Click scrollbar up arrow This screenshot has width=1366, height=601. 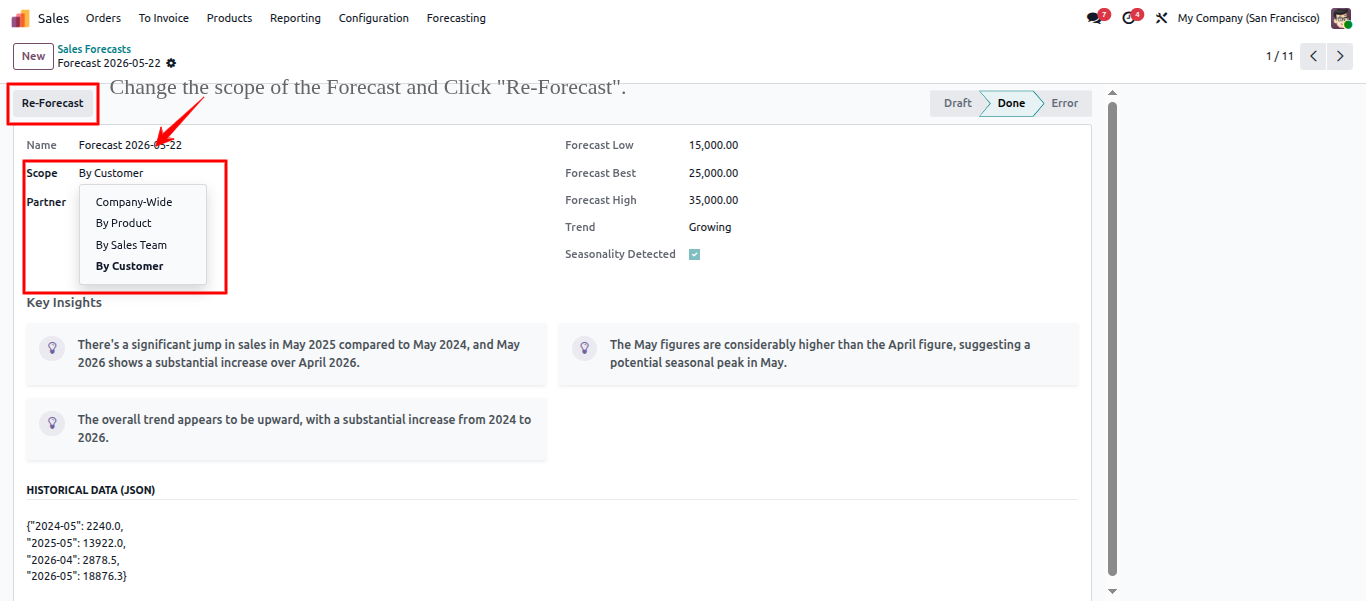[1113, 92]
